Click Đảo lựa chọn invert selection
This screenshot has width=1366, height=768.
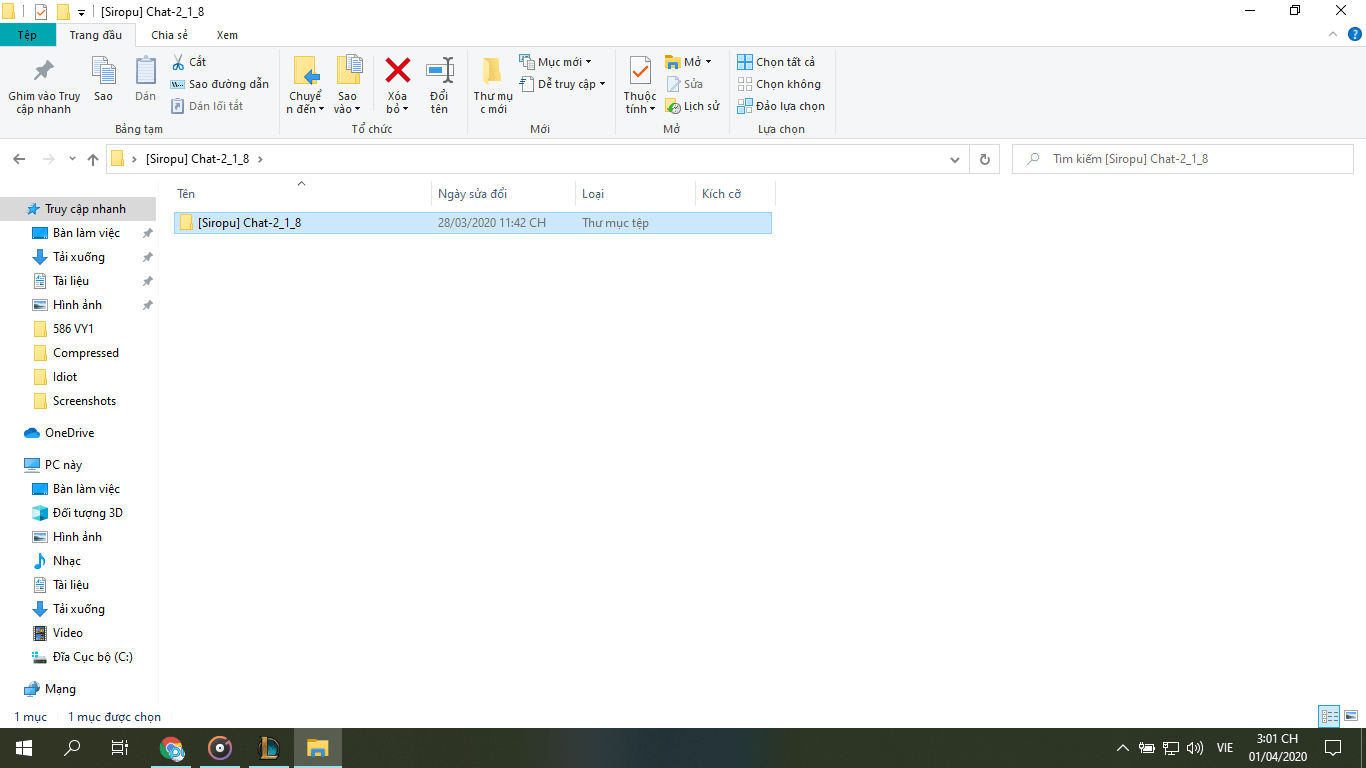[781, 106]
